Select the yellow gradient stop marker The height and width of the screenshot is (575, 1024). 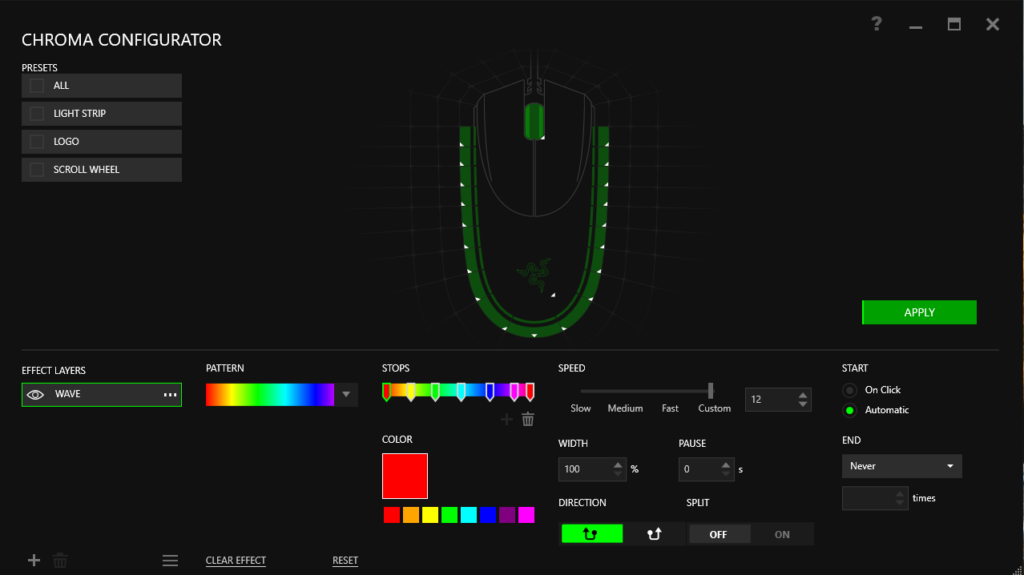(x=411, y=391)
